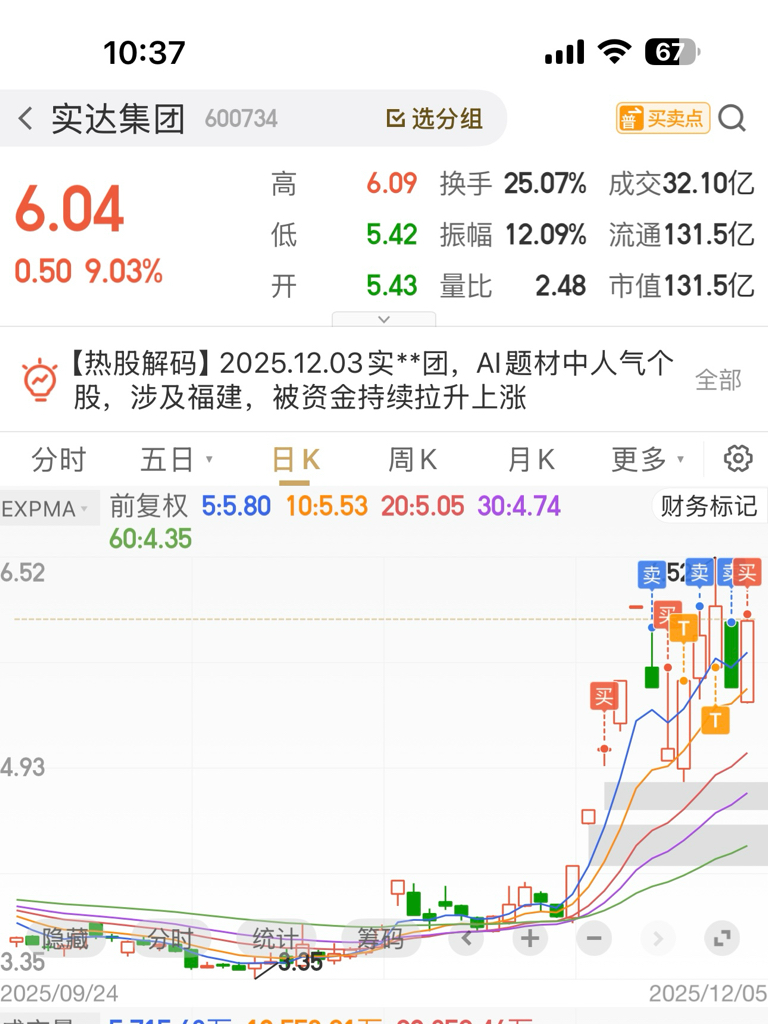Tap the EXPMA 10:5.53 value
Viewport: 768px width, 1024px height.
(327, 506)
